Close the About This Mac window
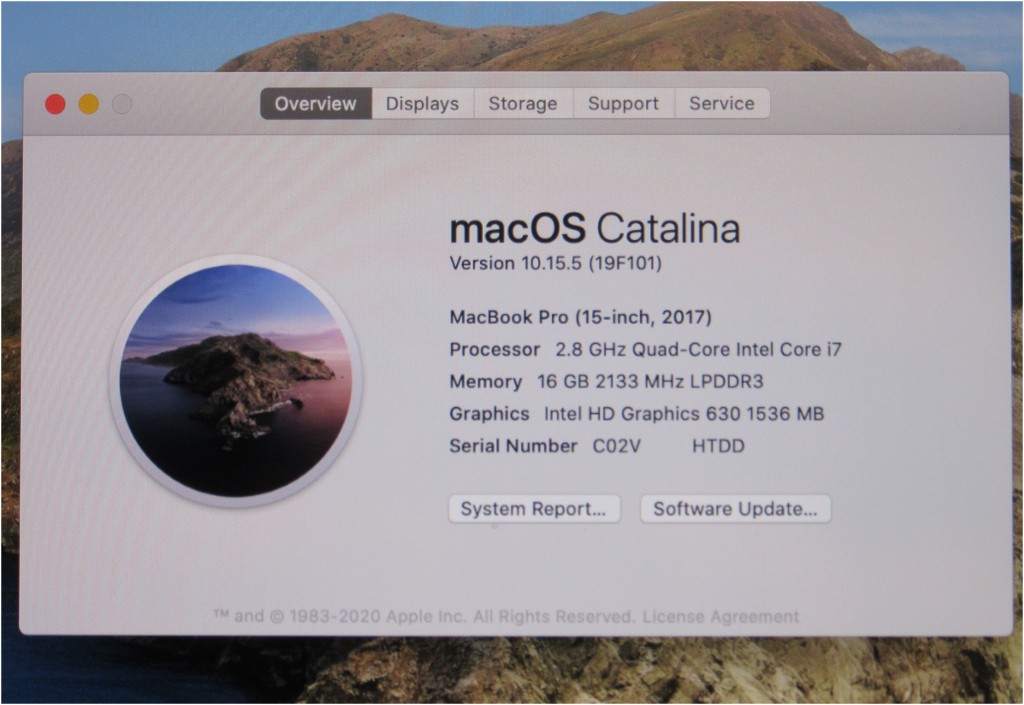The width and height of the screenshot is (1024, 705). [56, 104]
